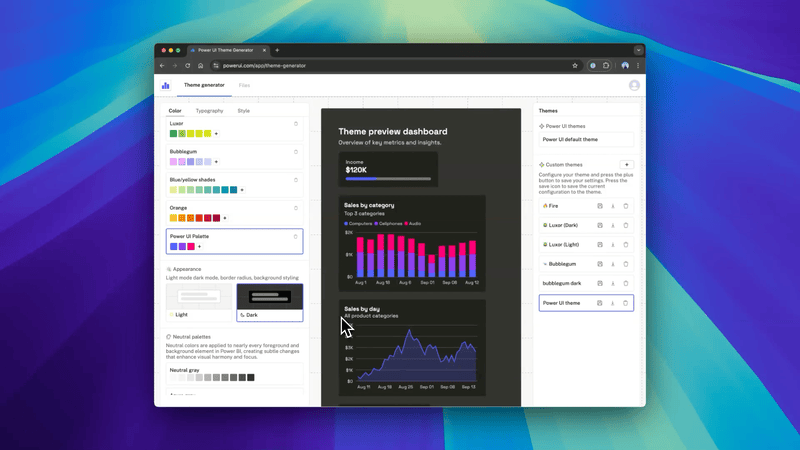
Task: Add a color to the Bubblegum palette
Action: coord(216,162)
